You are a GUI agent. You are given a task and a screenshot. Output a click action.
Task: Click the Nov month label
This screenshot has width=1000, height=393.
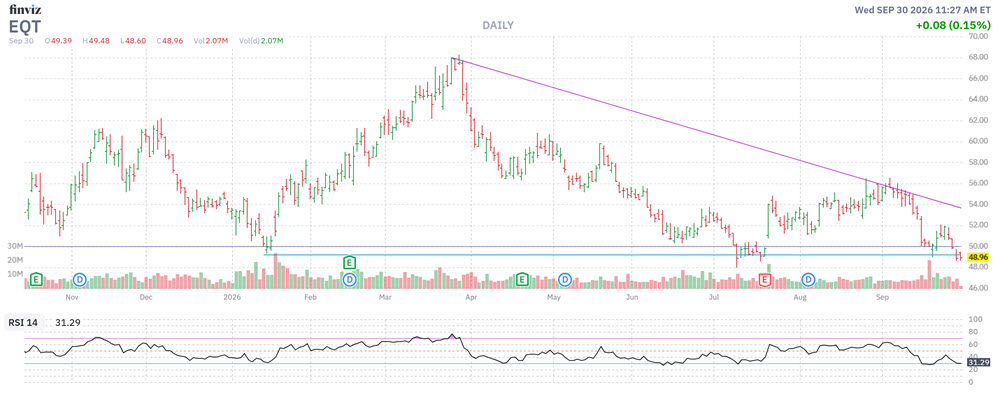(72, 297)
